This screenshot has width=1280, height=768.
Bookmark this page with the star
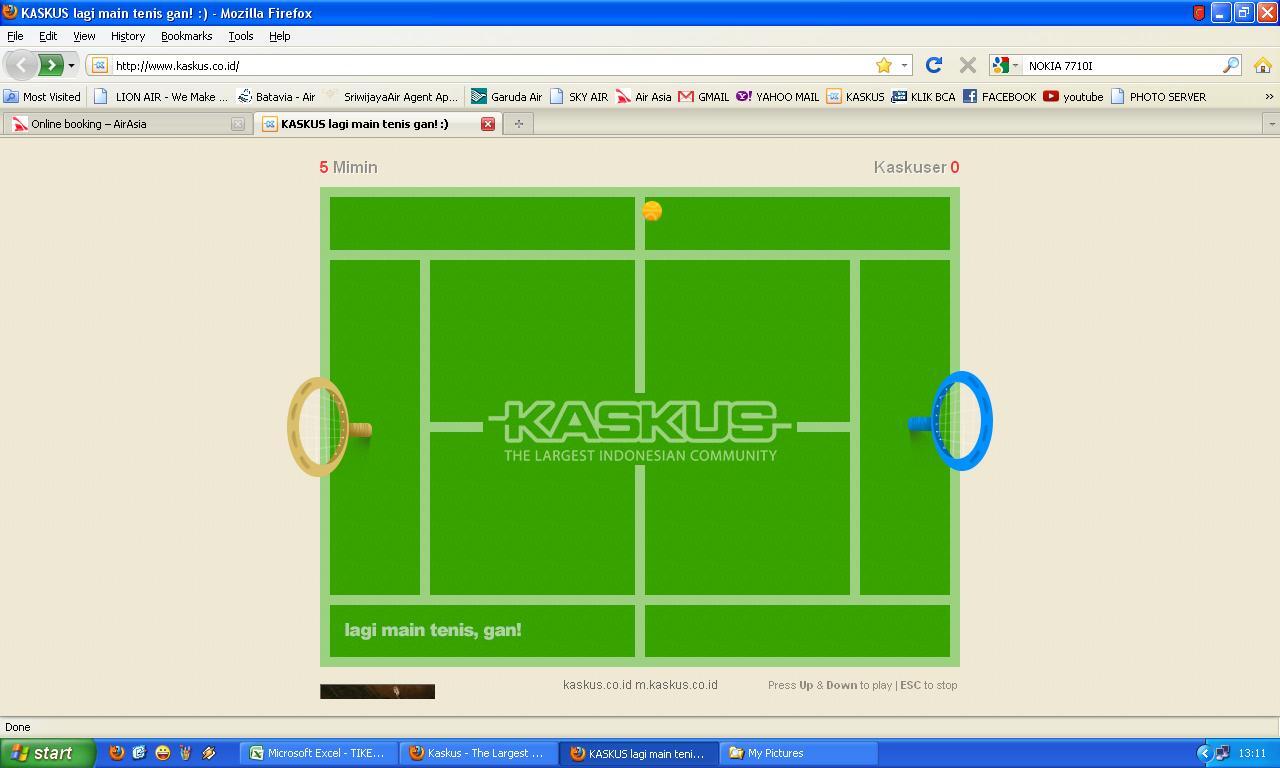pyautogui.click(x=884, y=65)
